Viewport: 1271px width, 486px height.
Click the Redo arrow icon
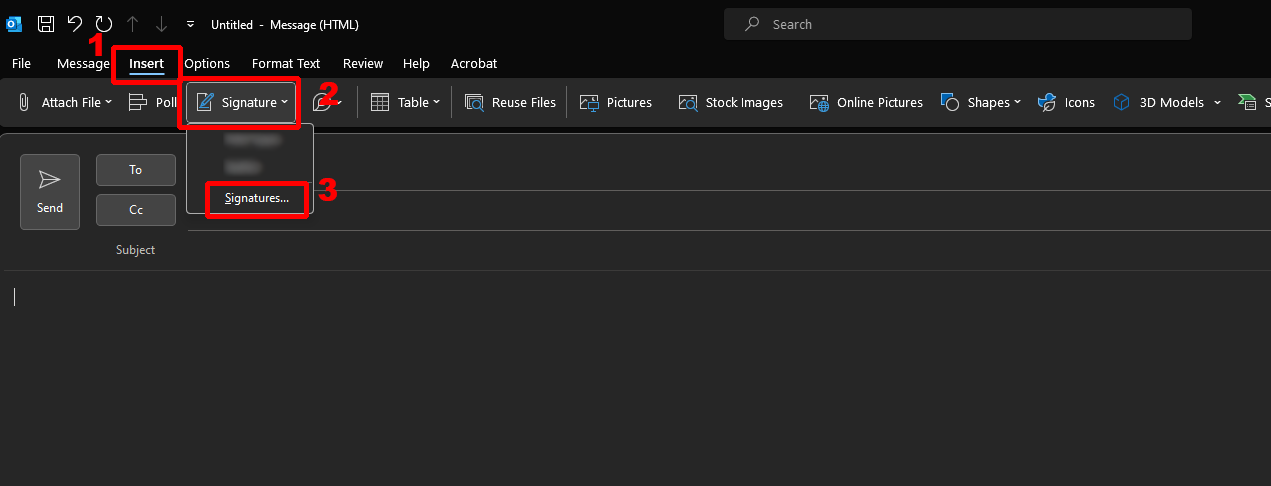(104, 24)
